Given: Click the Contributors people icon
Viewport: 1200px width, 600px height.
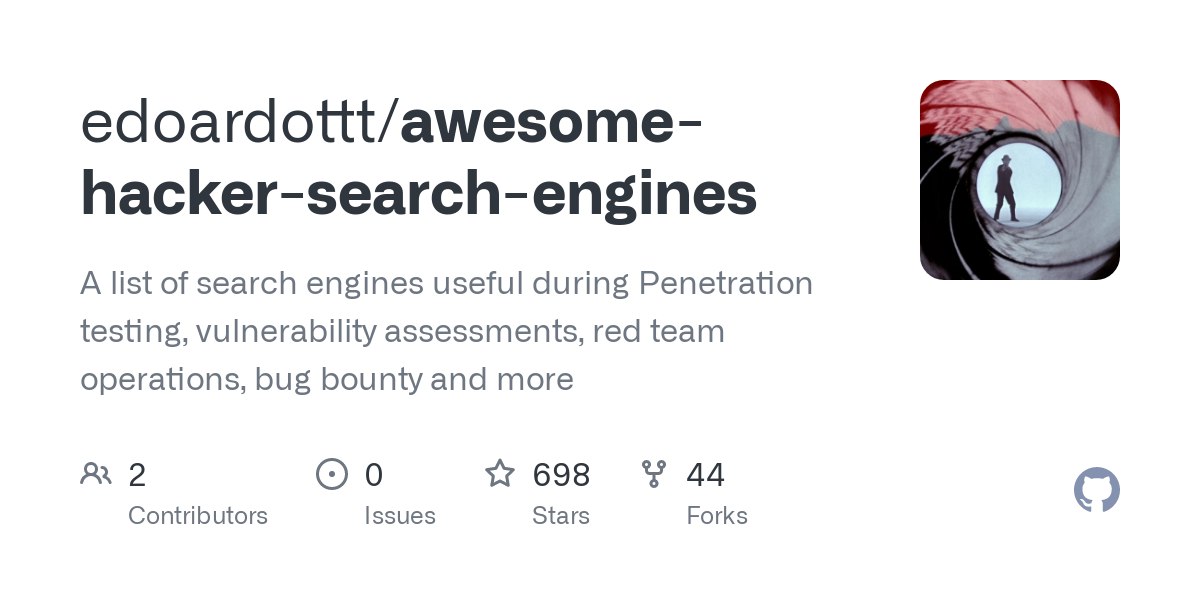Looking at the screenshot, I should [x=96, y=474].
